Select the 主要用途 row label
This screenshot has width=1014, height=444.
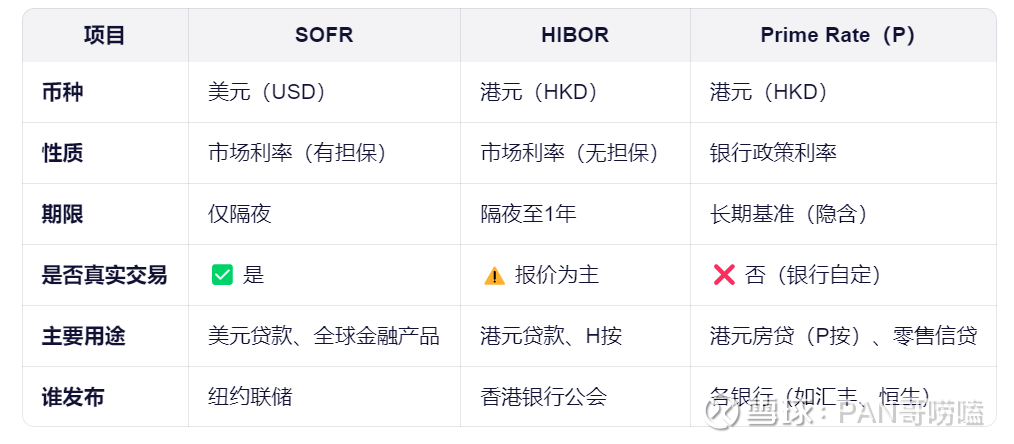coord(84,336)
